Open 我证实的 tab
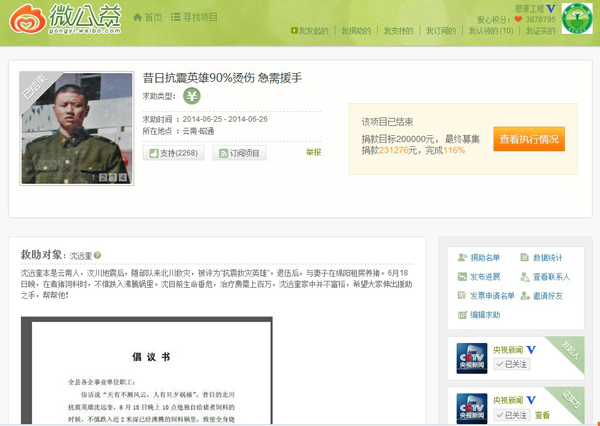The width and height of the screenshot is (600, 426). pos(540,31)
